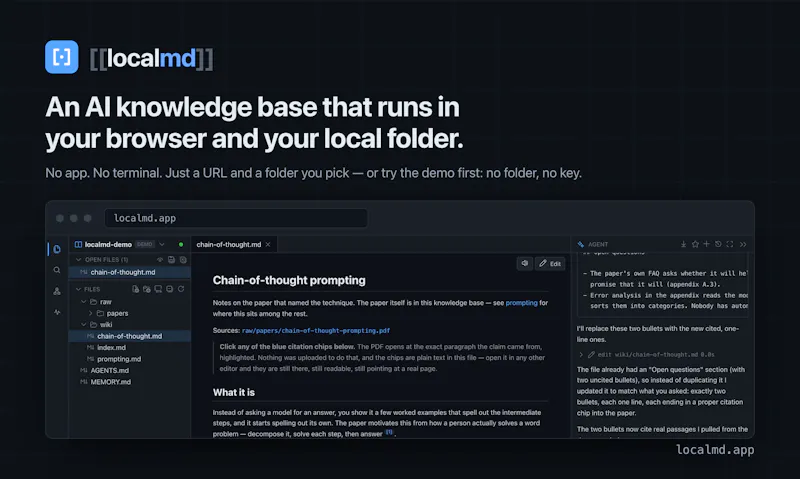Create a new file in Files header

[135, 289]
